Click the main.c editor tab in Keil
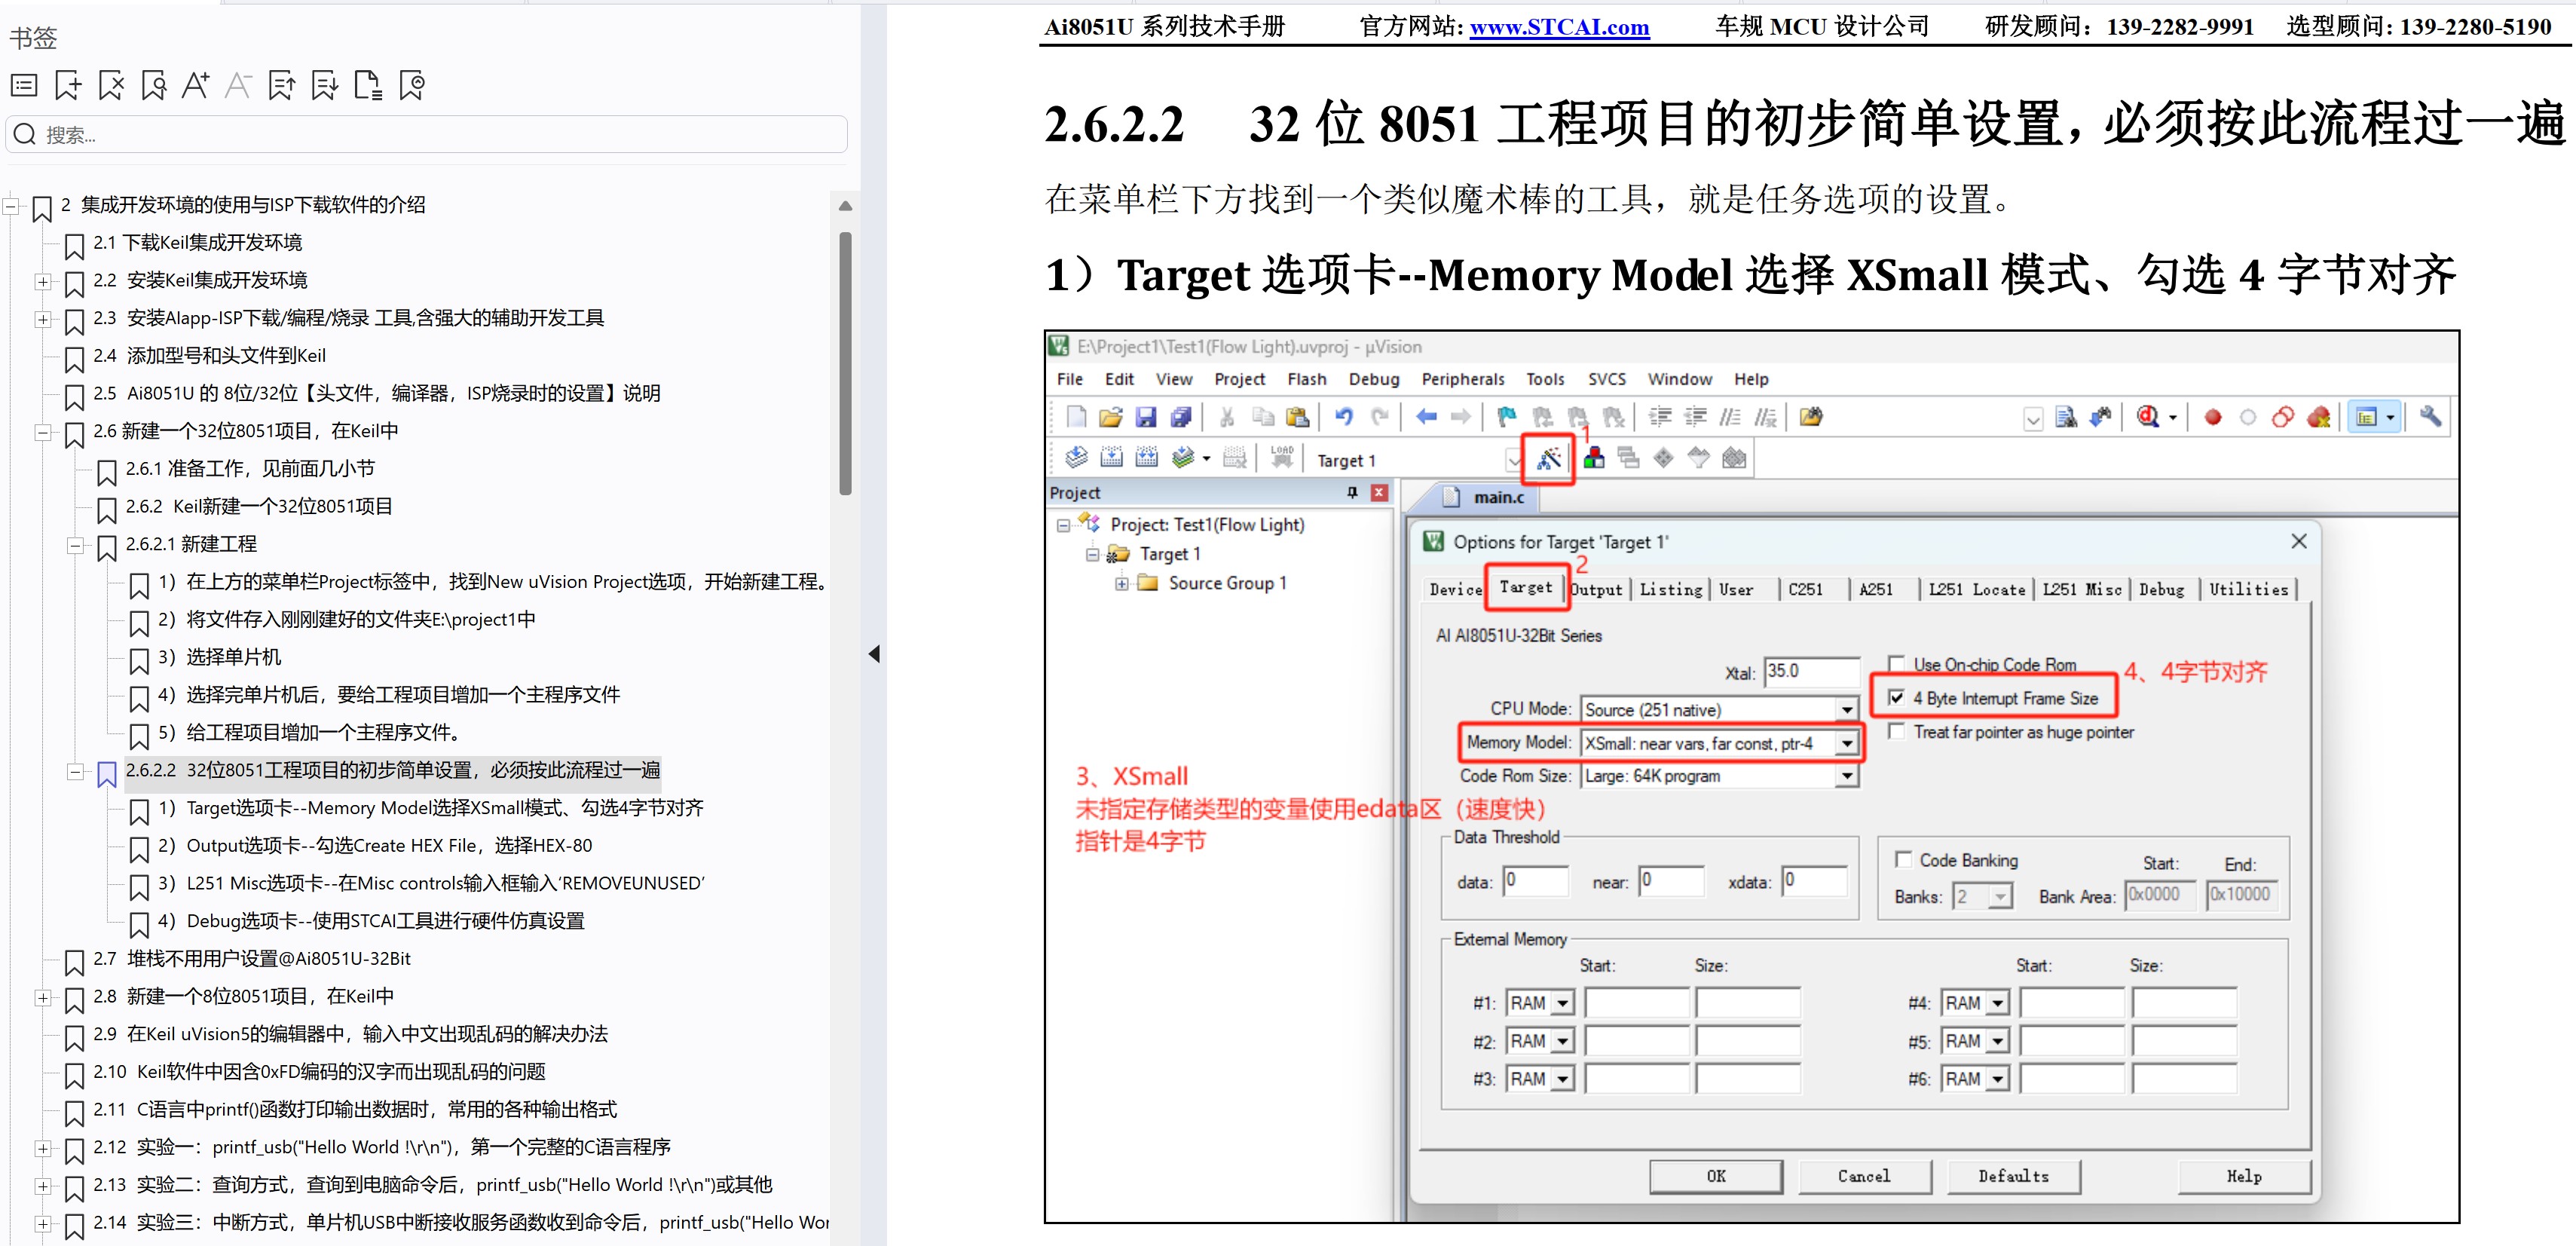Screen dimensions: 2576x1246 [x=1487, y=497]
